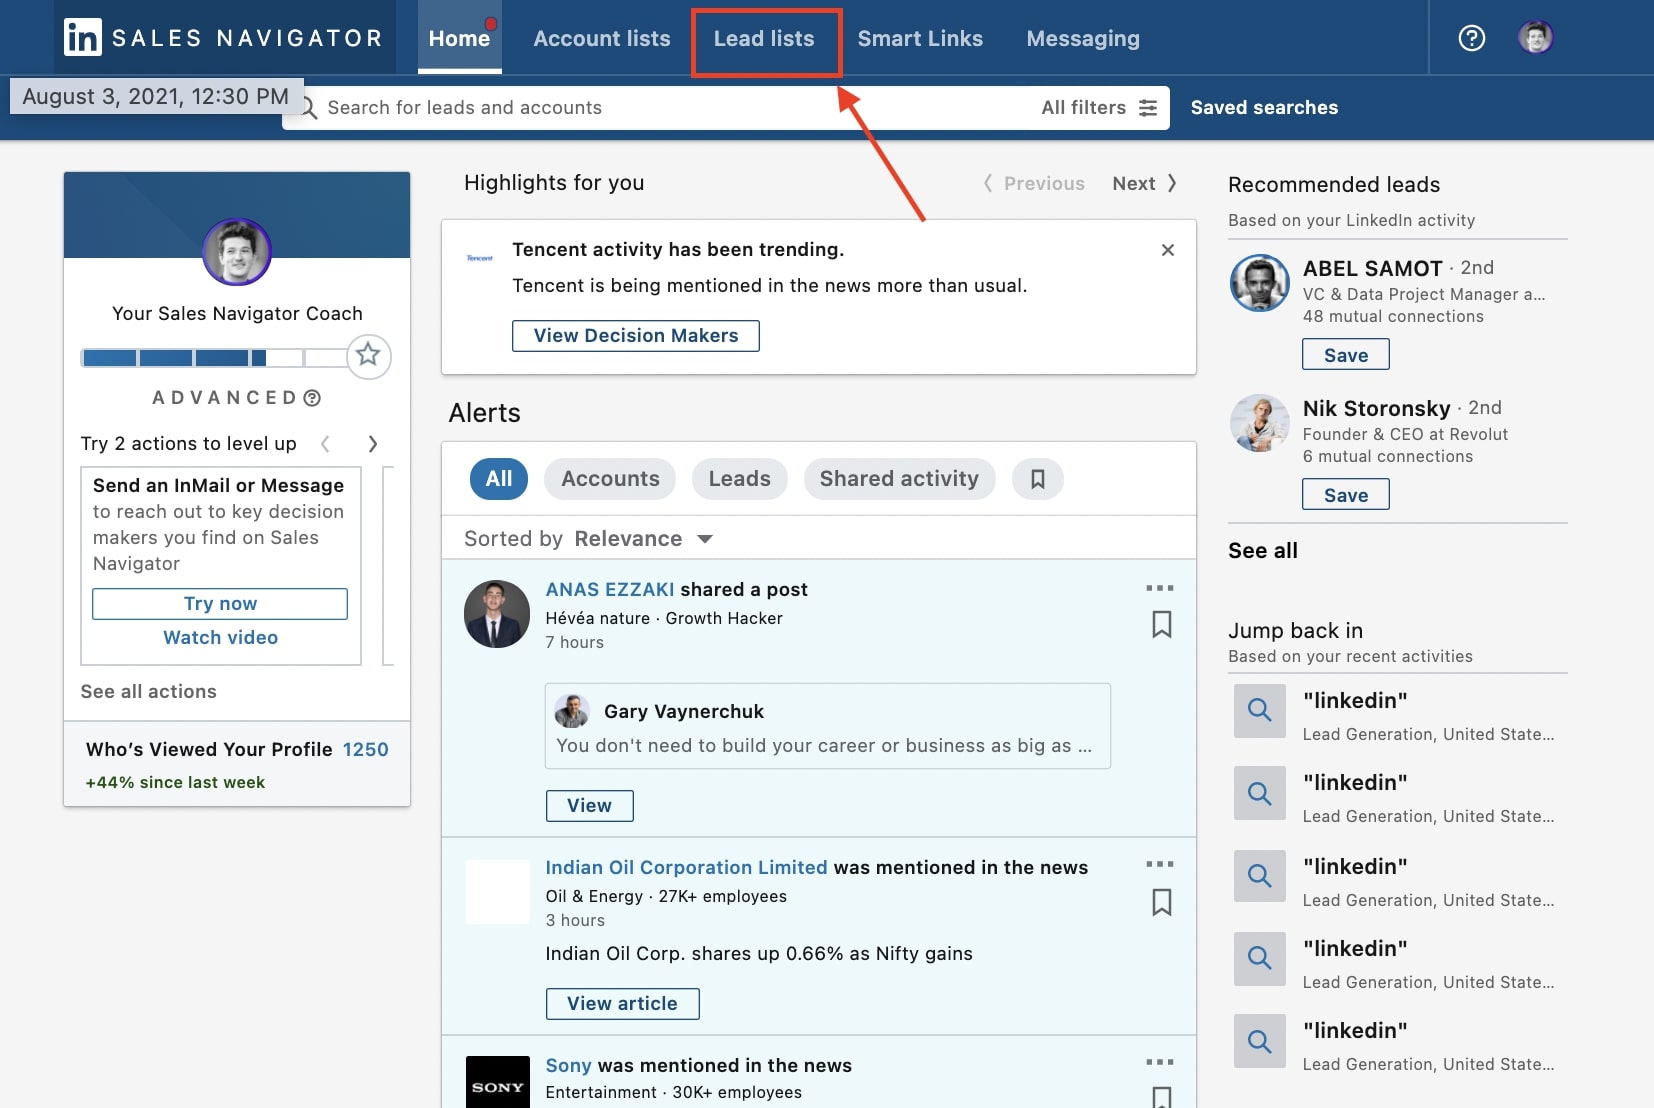Filter alerts by bookmarked icon

coord(1037,479)
